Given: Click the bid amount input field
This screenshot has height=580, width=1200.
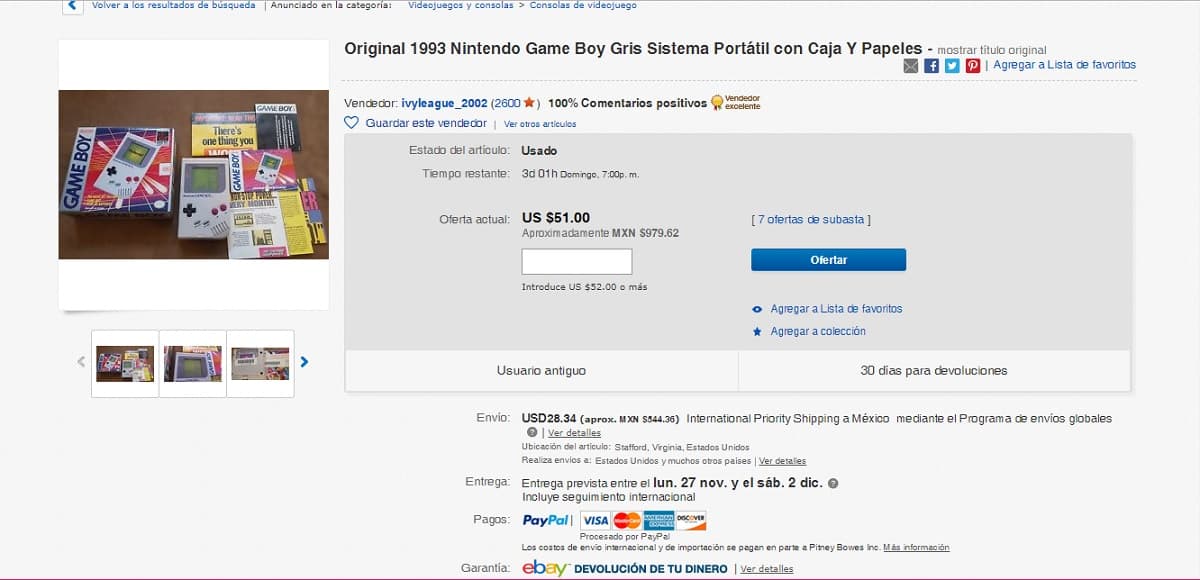Looking at the screenshot, I should [577, 262].
